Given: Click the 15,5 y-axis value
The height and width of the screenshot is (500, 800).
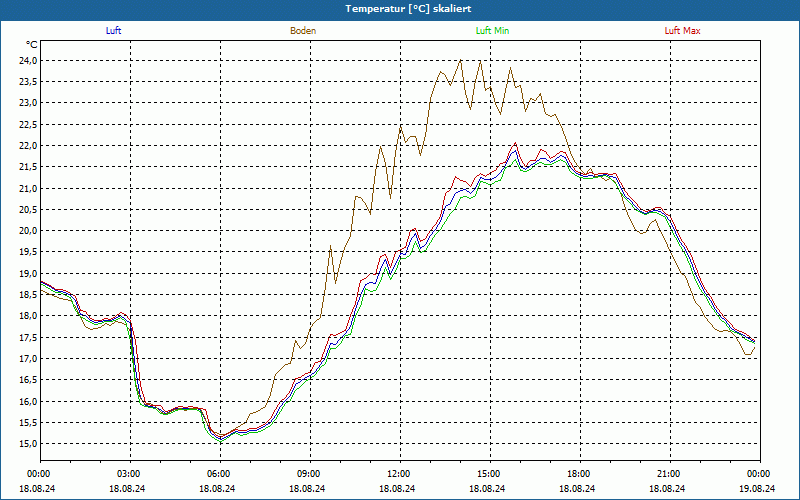Looking at the screenshot, I should (x=28, y=422).
